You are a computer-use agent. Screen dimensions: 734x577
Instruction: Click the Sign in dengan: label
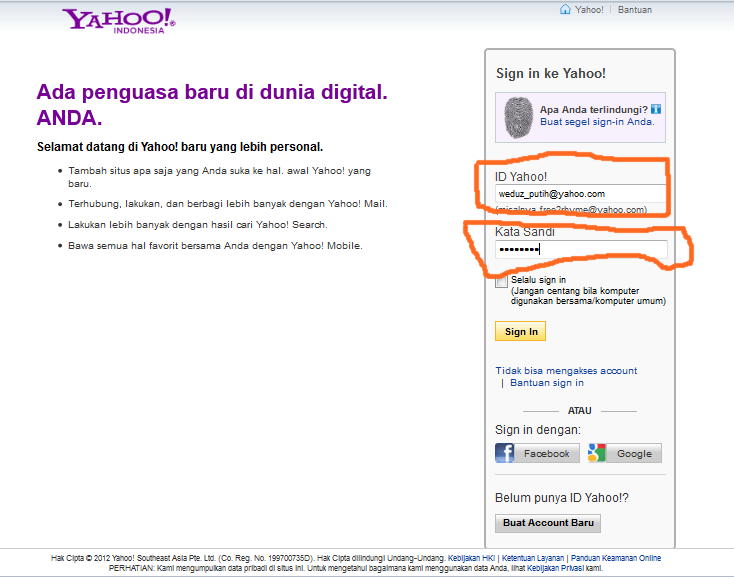coord(538,430)
